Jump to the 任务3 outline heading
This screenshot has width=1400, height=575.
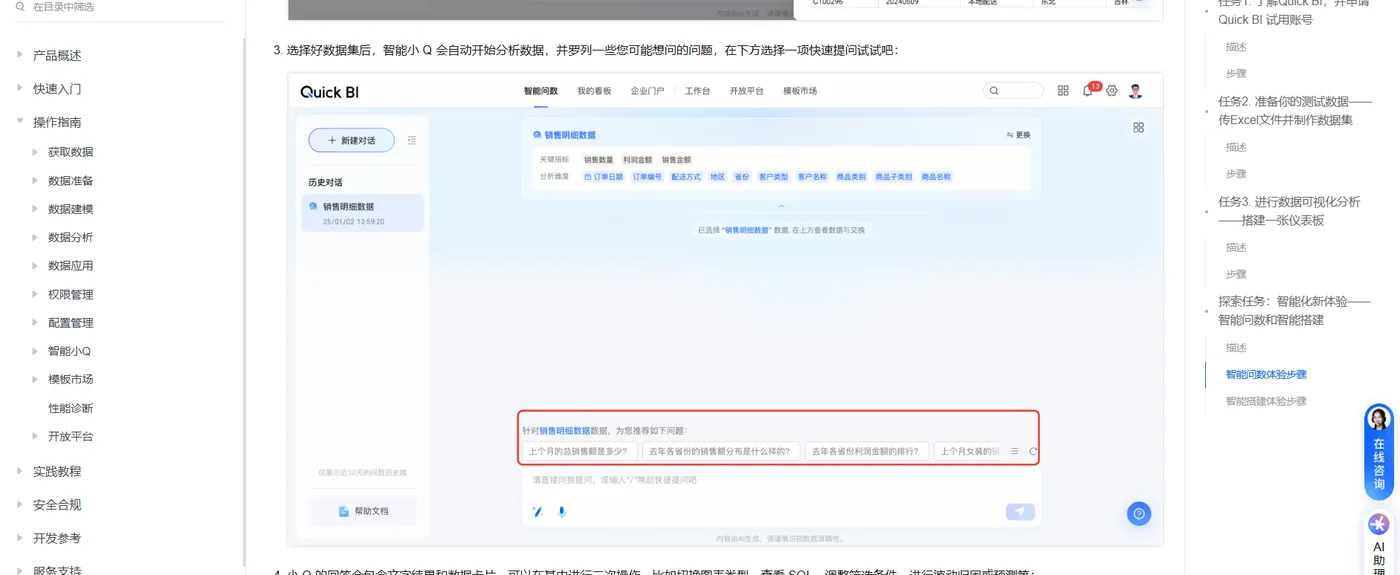pyautogui.click(x=1289, y=211)
